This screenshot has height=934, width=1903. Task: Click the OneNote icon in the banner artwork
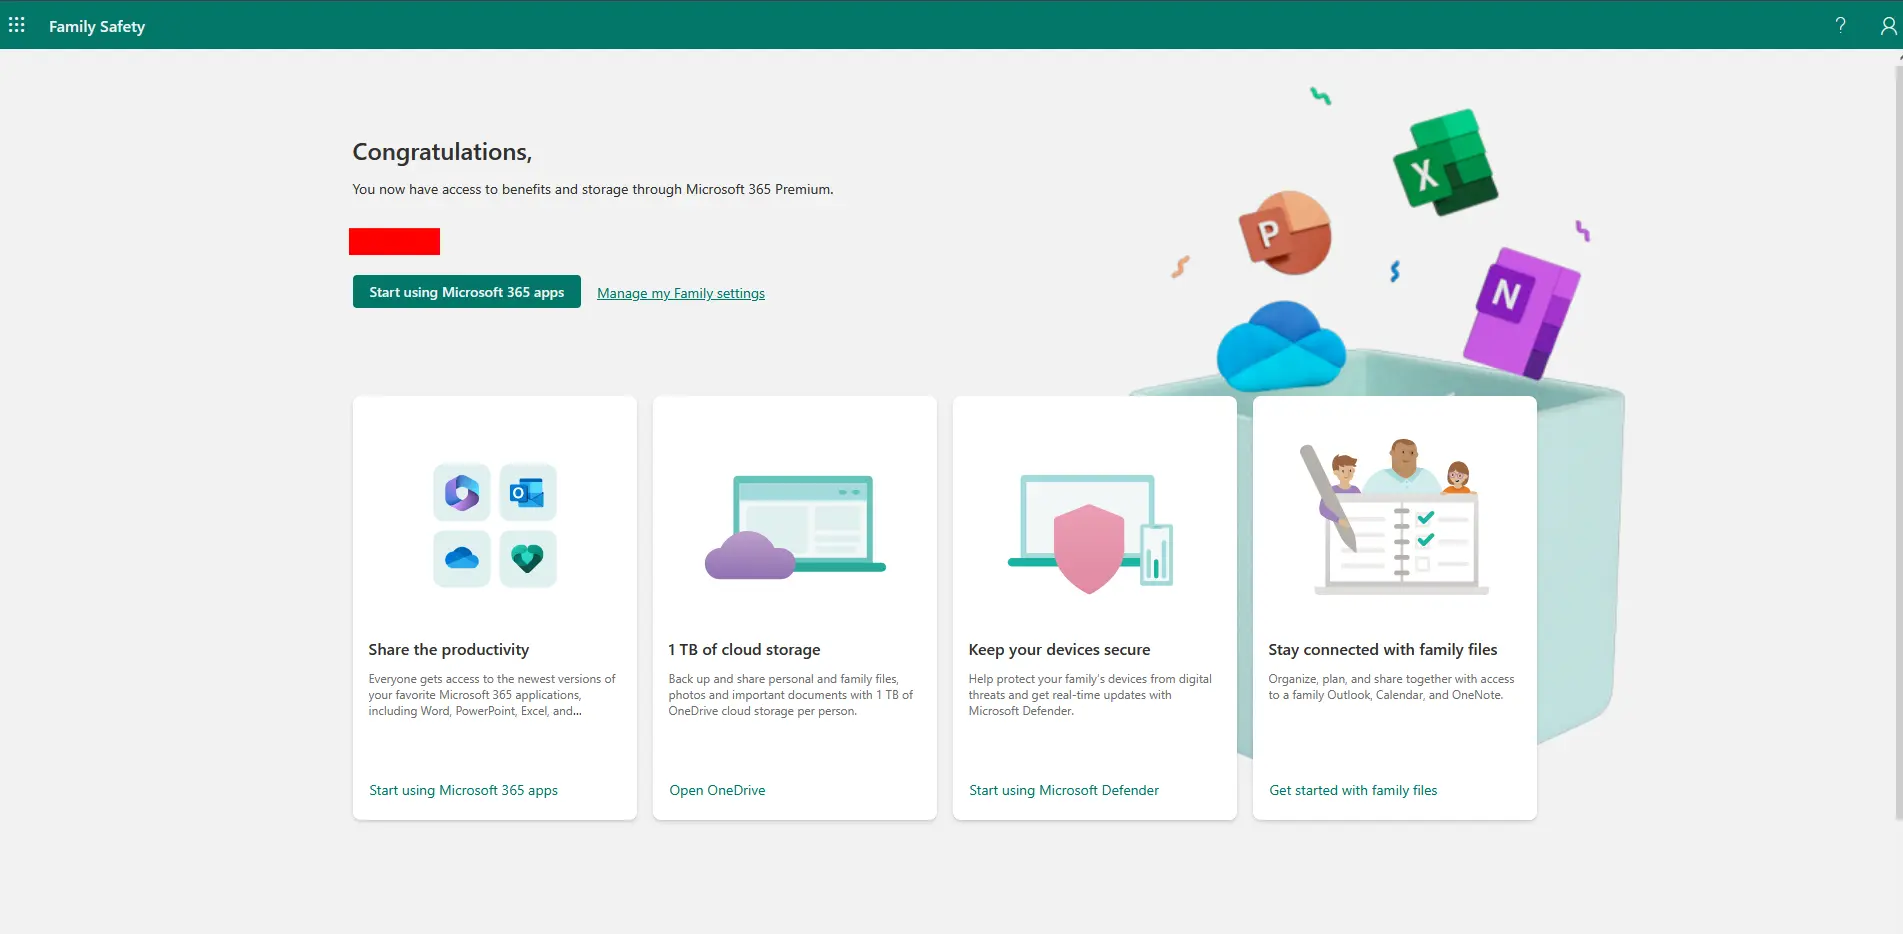(x=1521, y=312)
